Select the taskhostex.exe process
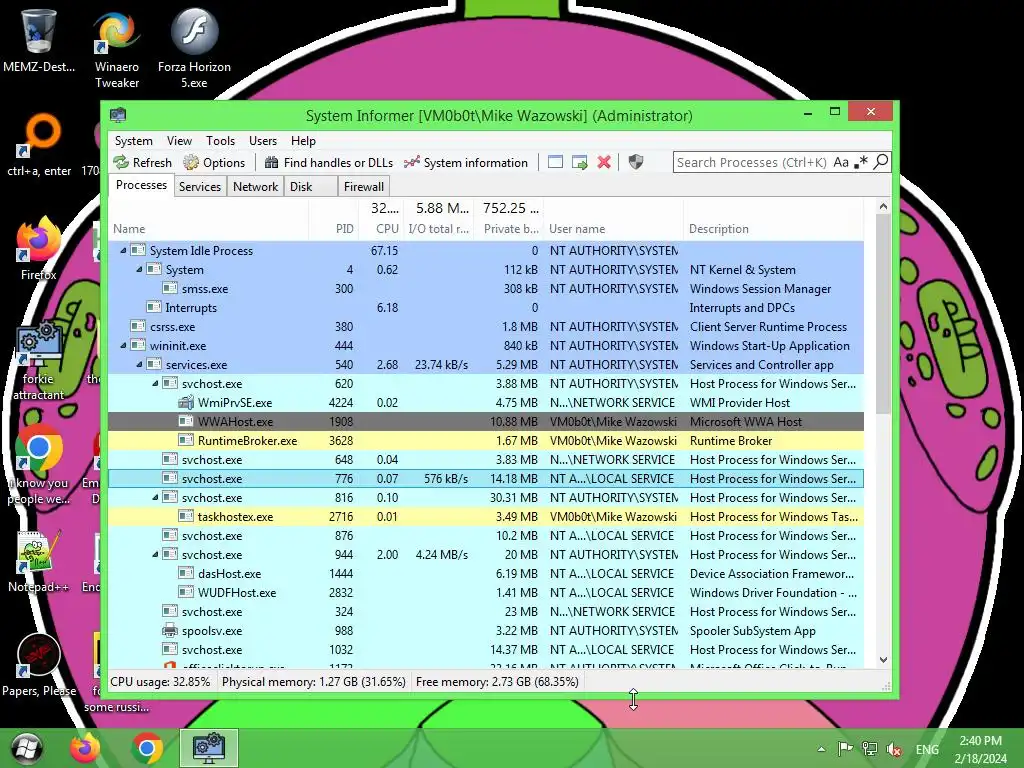 [x=486, y=517]
